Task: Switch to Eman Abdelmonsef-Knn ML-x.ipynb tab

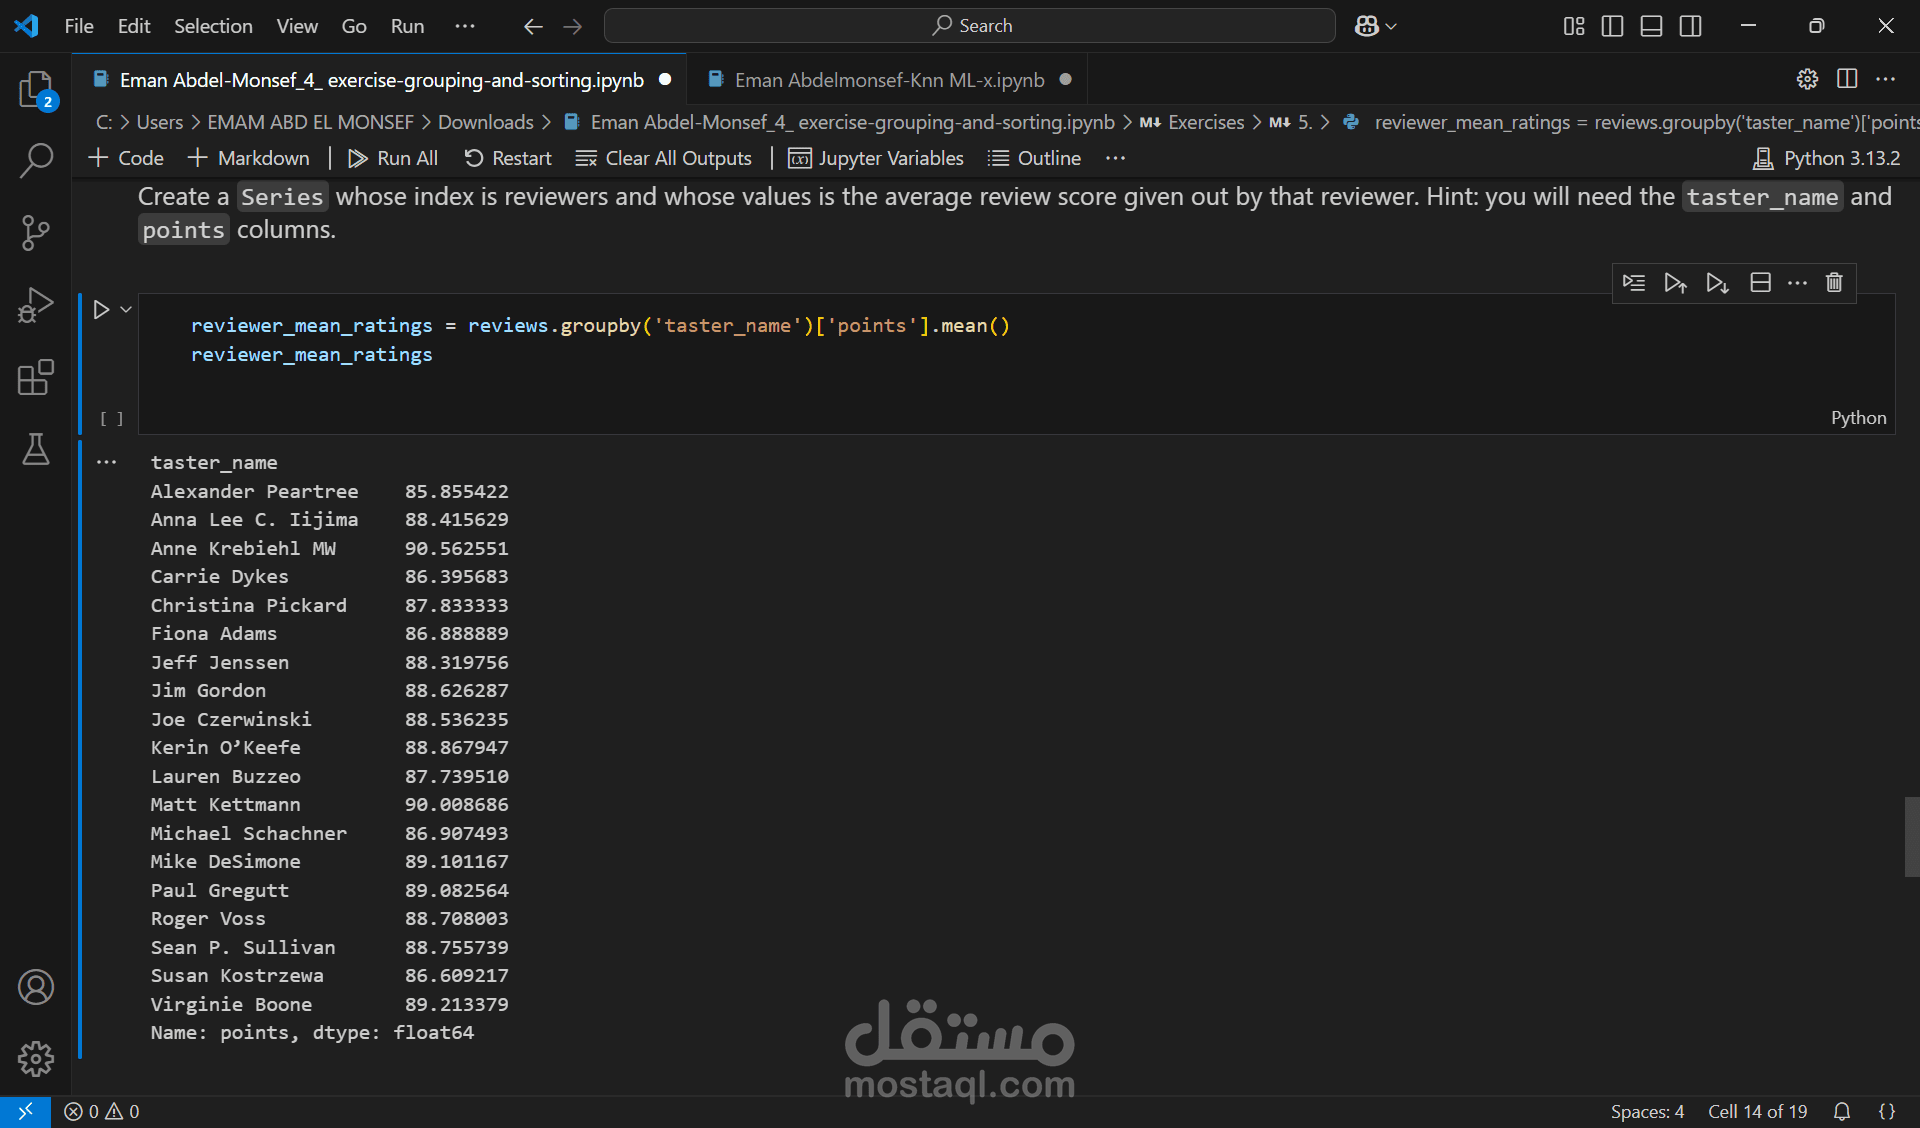Action: pyautogui.click(x=888, y=80)
